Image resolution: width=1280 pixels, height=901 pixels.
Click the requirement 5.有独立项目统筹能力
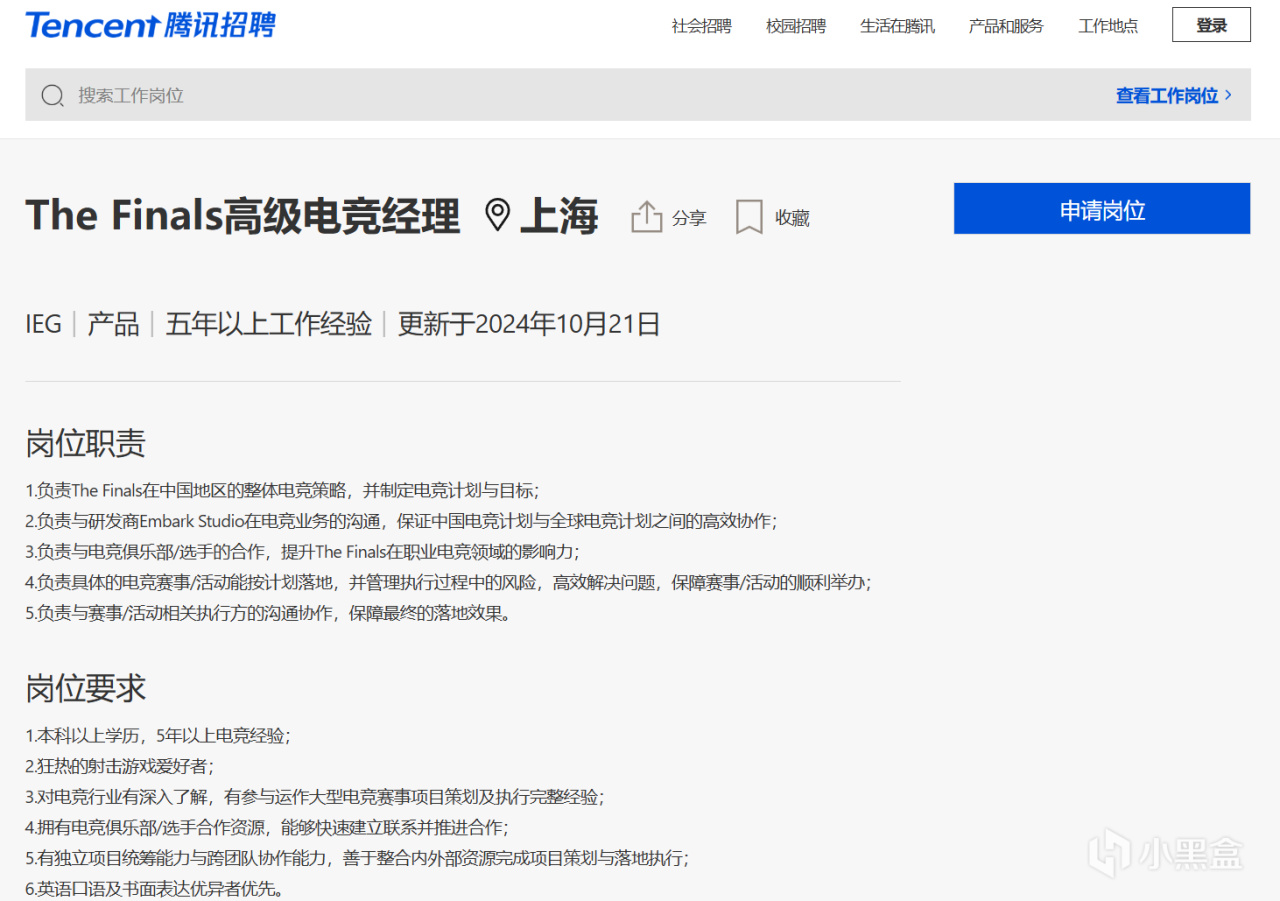tap(357, 858)
